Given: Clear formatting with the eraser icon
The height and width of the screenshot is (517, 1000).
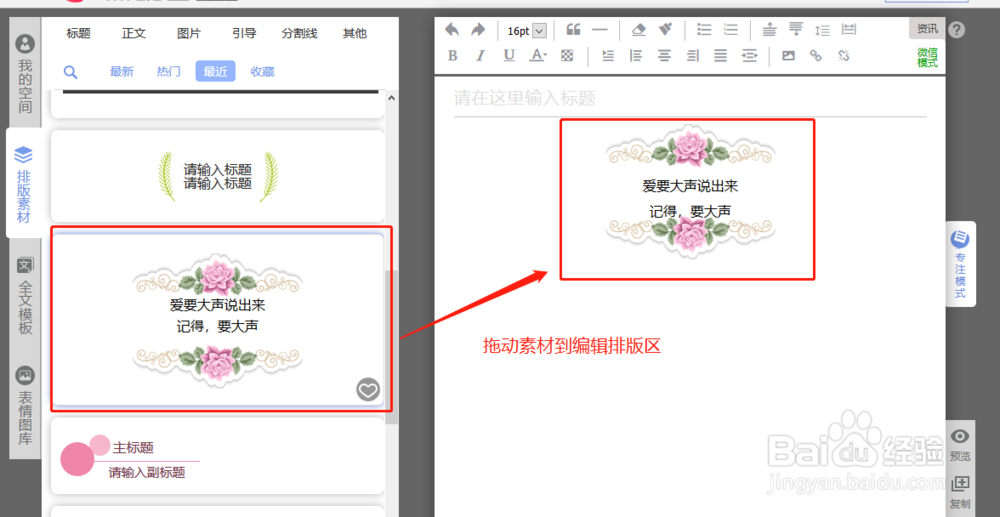Looking at the screenshot, I should point(638,29).
